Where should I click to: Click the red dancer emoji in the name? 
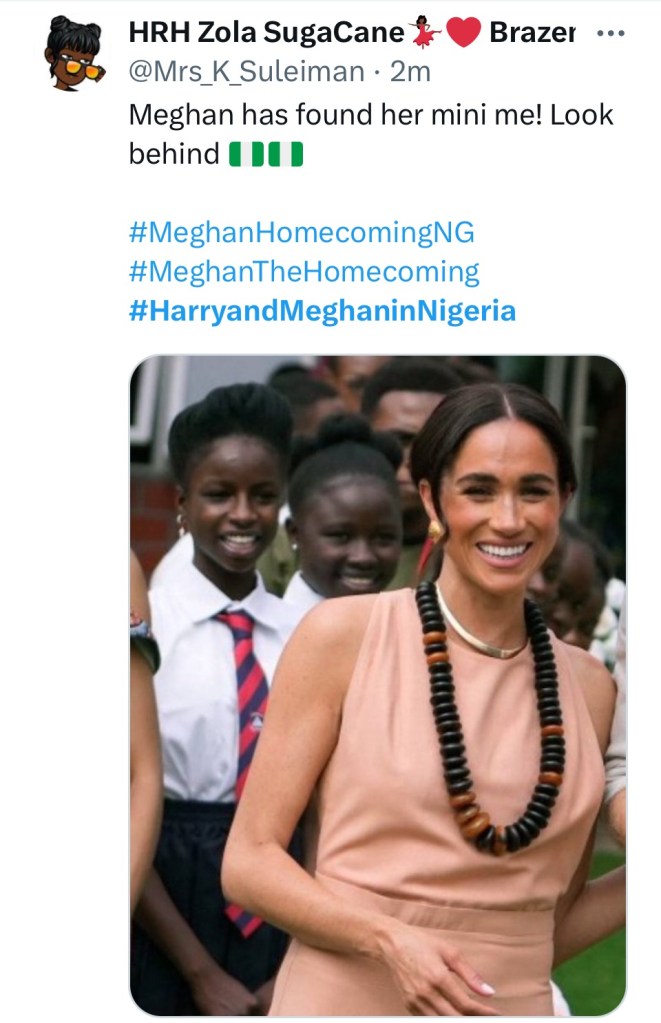[x=424, y=34]
